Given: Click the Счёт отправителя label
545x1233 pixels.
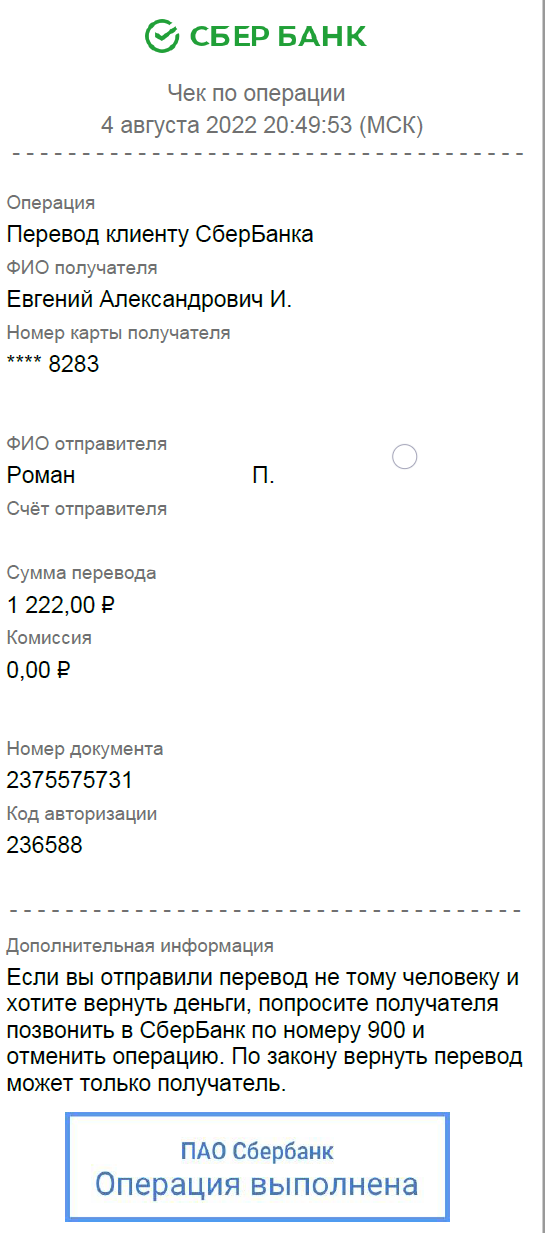Looking at the screenshot, I should (87, 509).
